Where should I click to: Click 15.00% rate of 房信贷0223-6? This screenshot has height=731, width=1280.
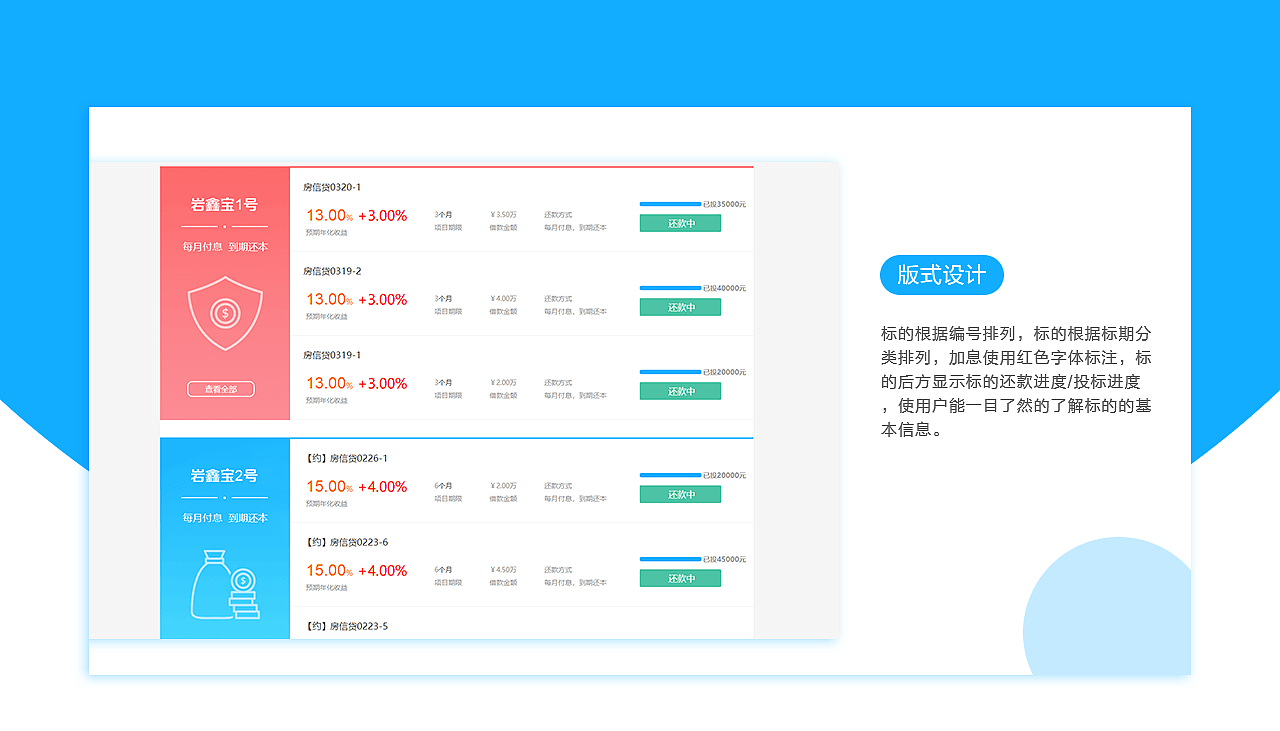pyautogui.click(x=329, y=570)
